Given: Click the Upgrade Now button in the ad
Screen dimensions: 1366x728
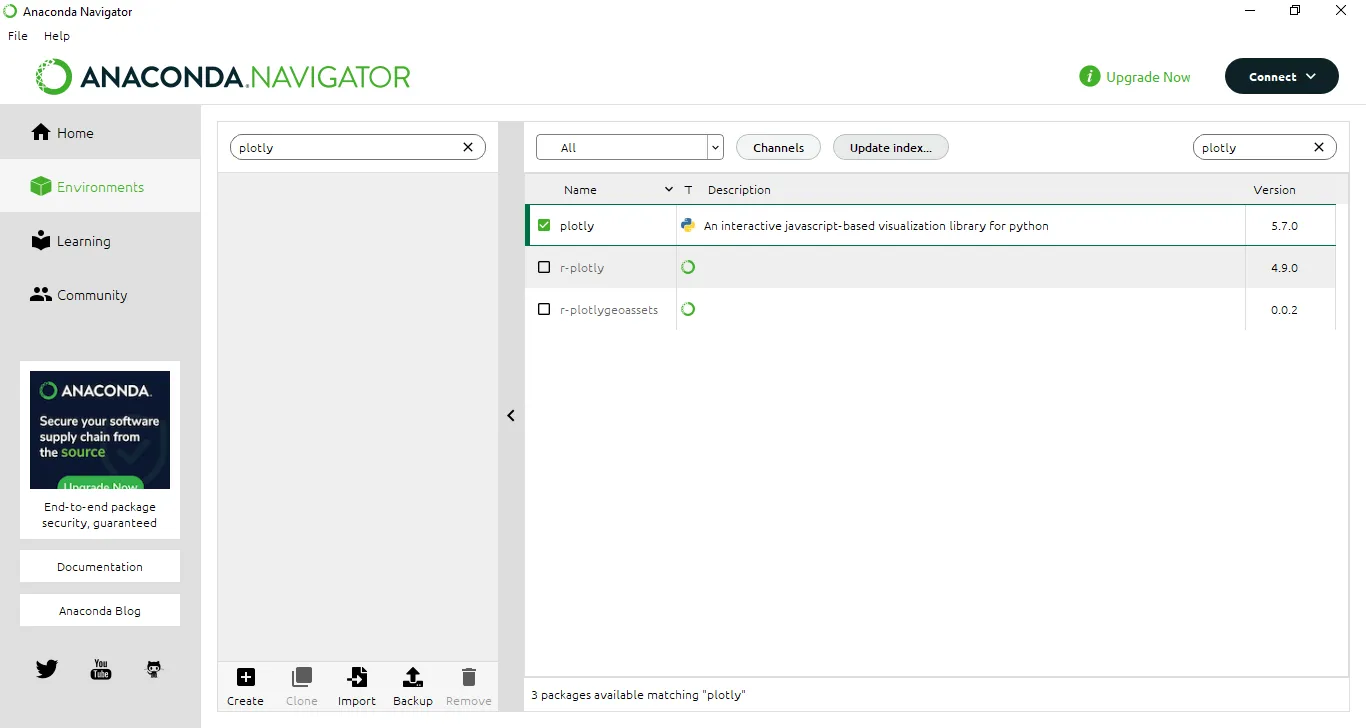Looking at the screenshot, I should click(x=100, y=484).
